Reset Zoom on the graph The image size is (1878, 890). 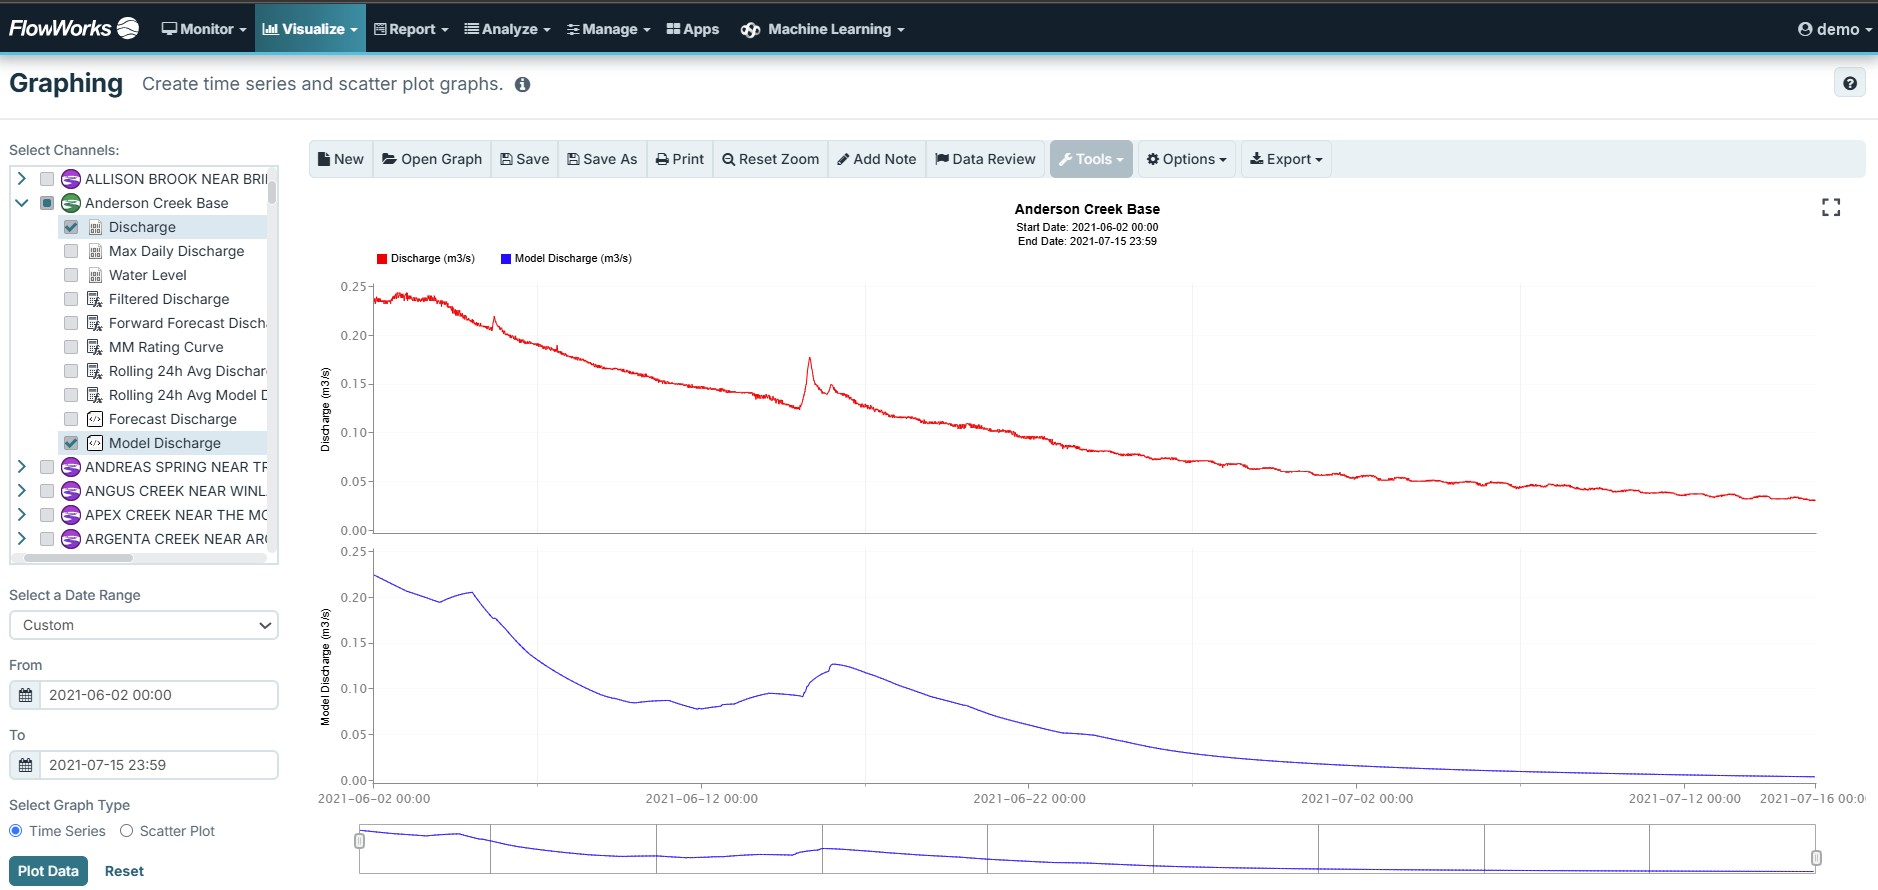coord(771,159)
